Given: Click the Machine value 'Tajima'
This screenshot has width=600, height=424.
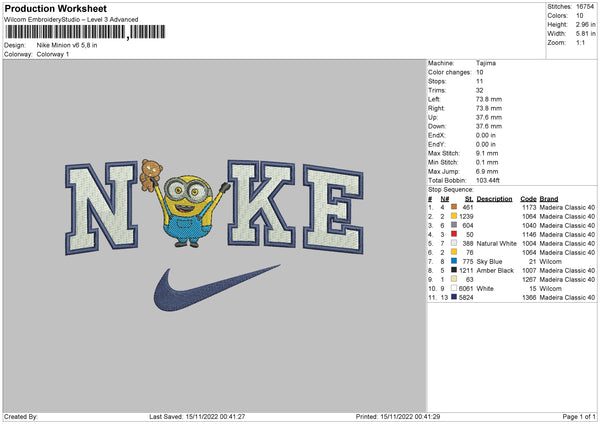Looking at the screenshot, I should 486,63.
